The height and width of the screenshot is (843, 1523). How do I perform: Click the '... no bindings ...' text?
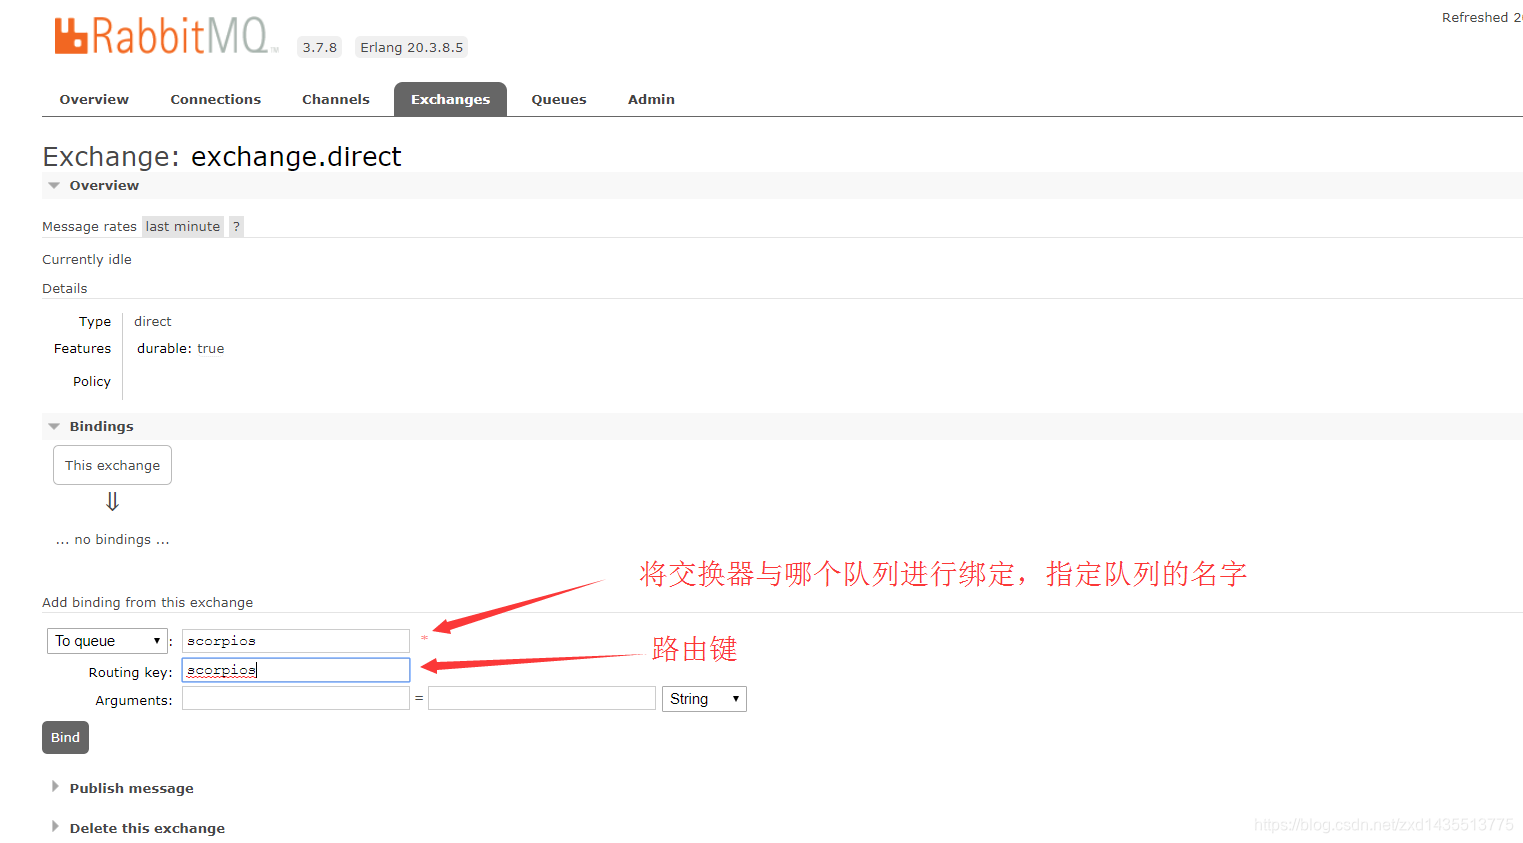[112, 539]
